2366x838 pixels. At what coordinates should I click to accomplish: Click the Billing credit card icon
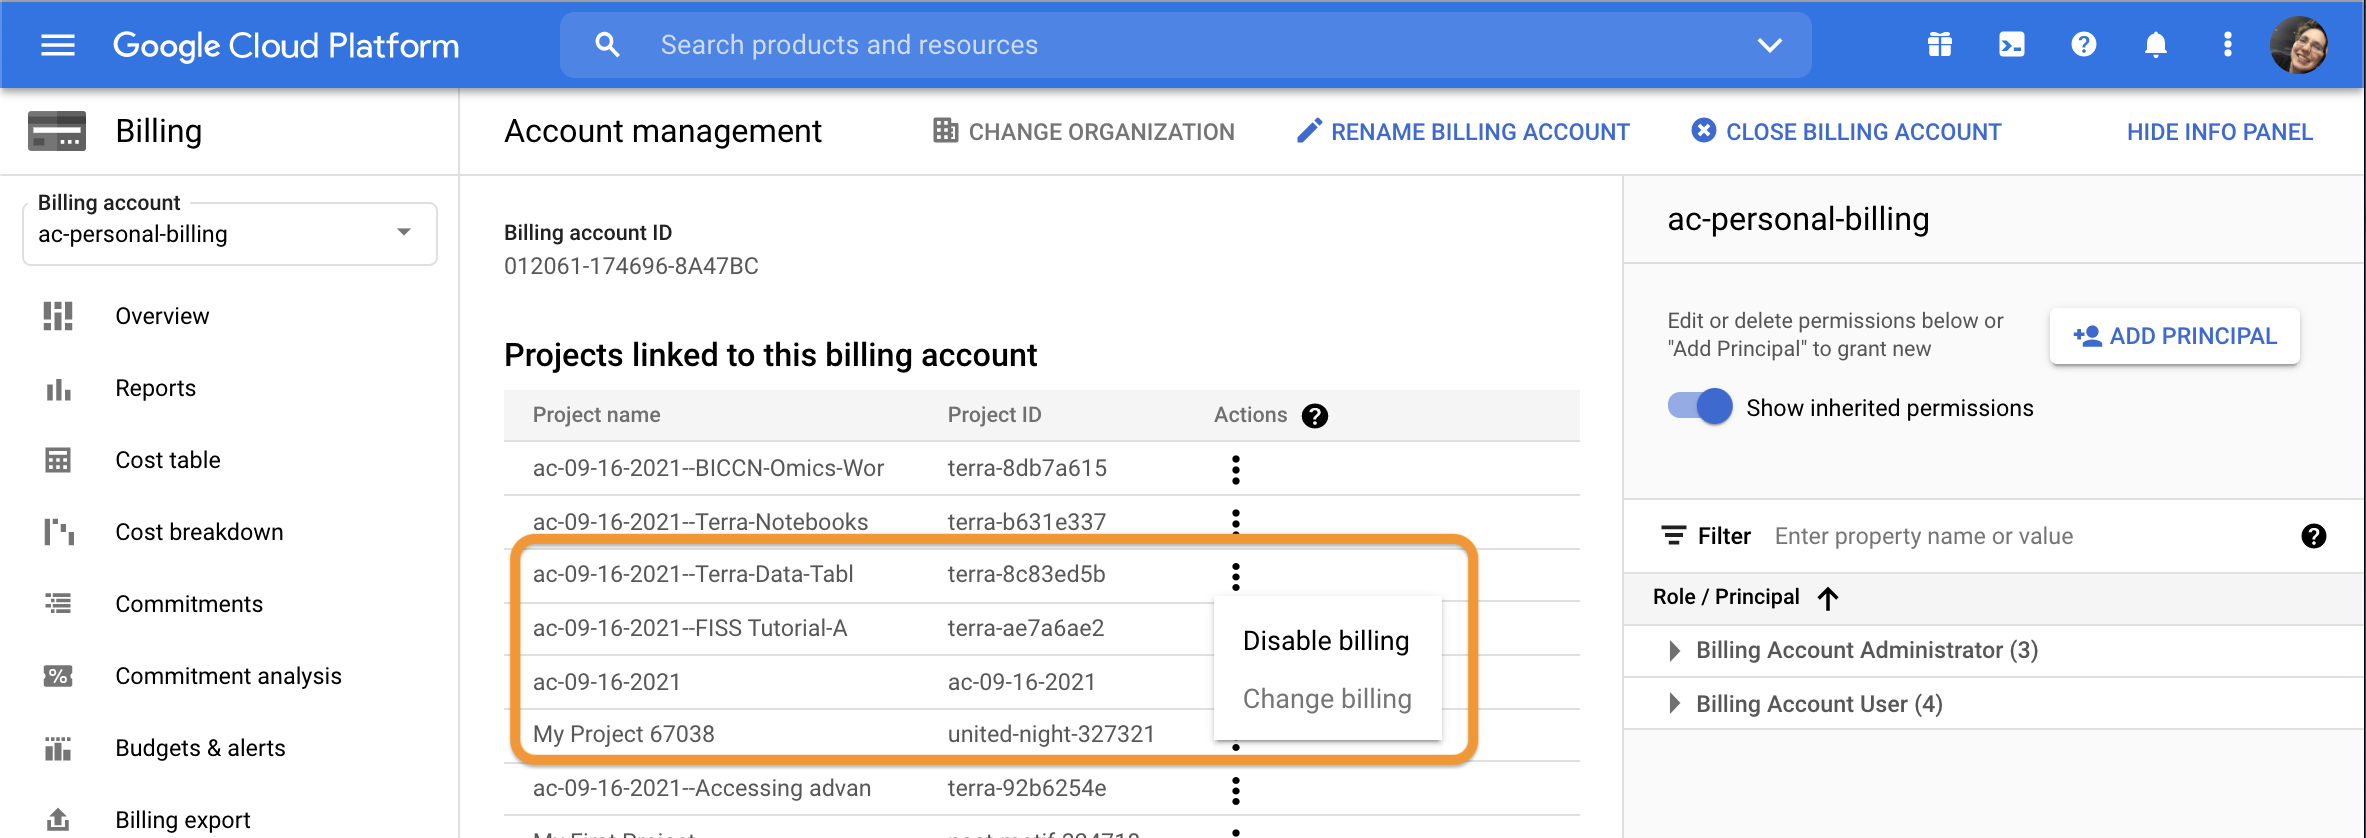(57, 131)
